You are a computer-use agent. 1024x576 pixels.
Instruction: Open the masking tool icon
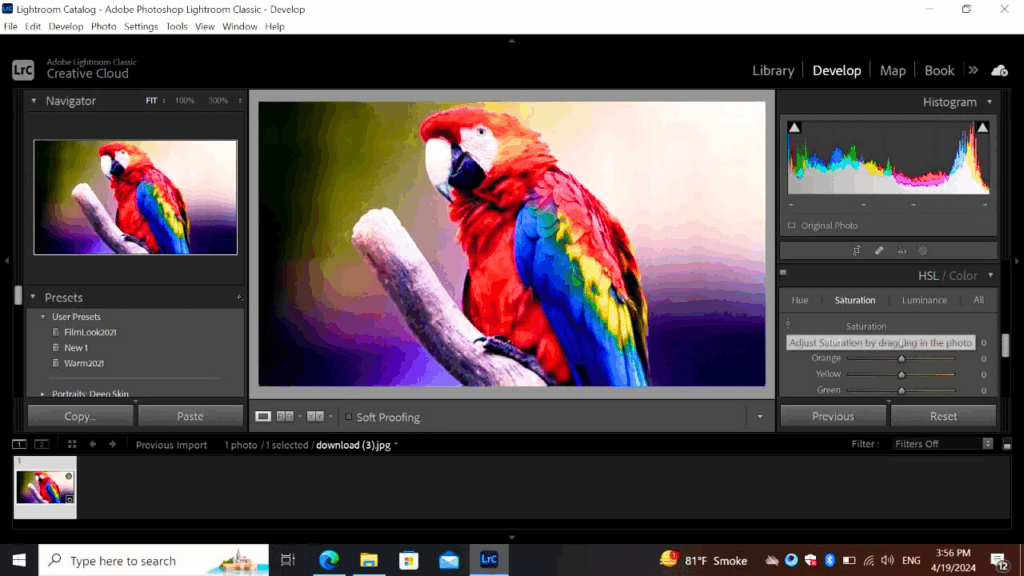click(x=923, y=251)
